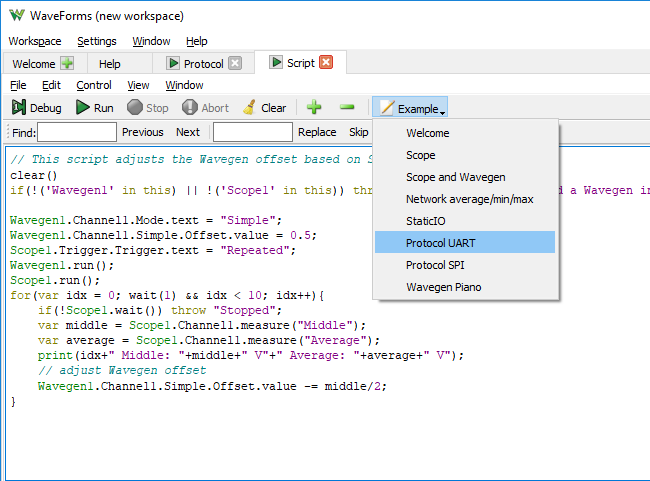650x481 pixels.
Task: Clear output using the broom icon
Action: pos(264,107)
